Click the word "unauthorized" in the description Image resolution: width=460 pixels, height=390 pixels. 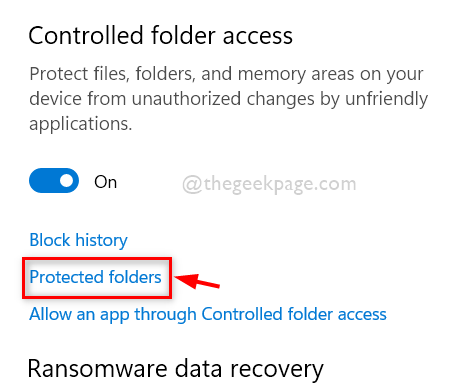[186, 99]
